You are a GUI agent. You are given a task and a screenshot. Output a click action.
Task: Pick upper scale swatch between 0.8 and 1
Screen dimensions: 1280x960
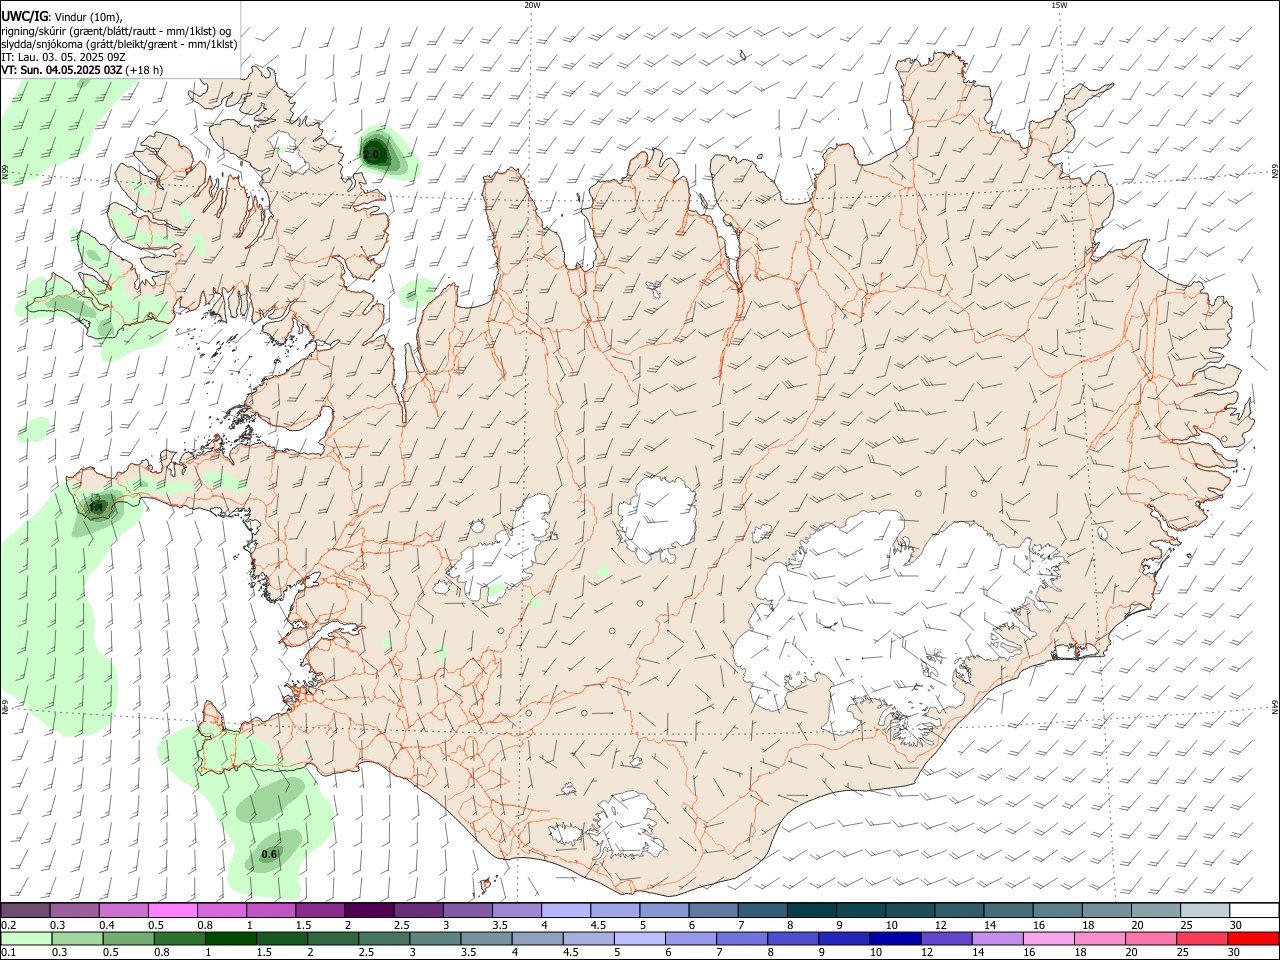click(221, 910)
